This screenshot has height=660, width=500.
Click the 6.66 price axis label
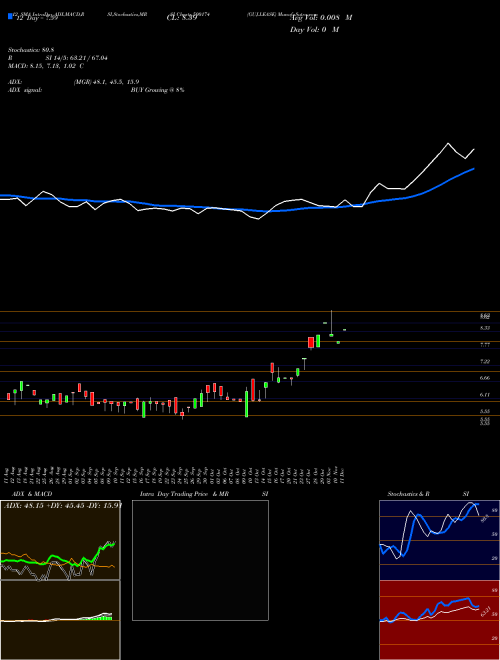pyautogui.click(x=485, y=378)
